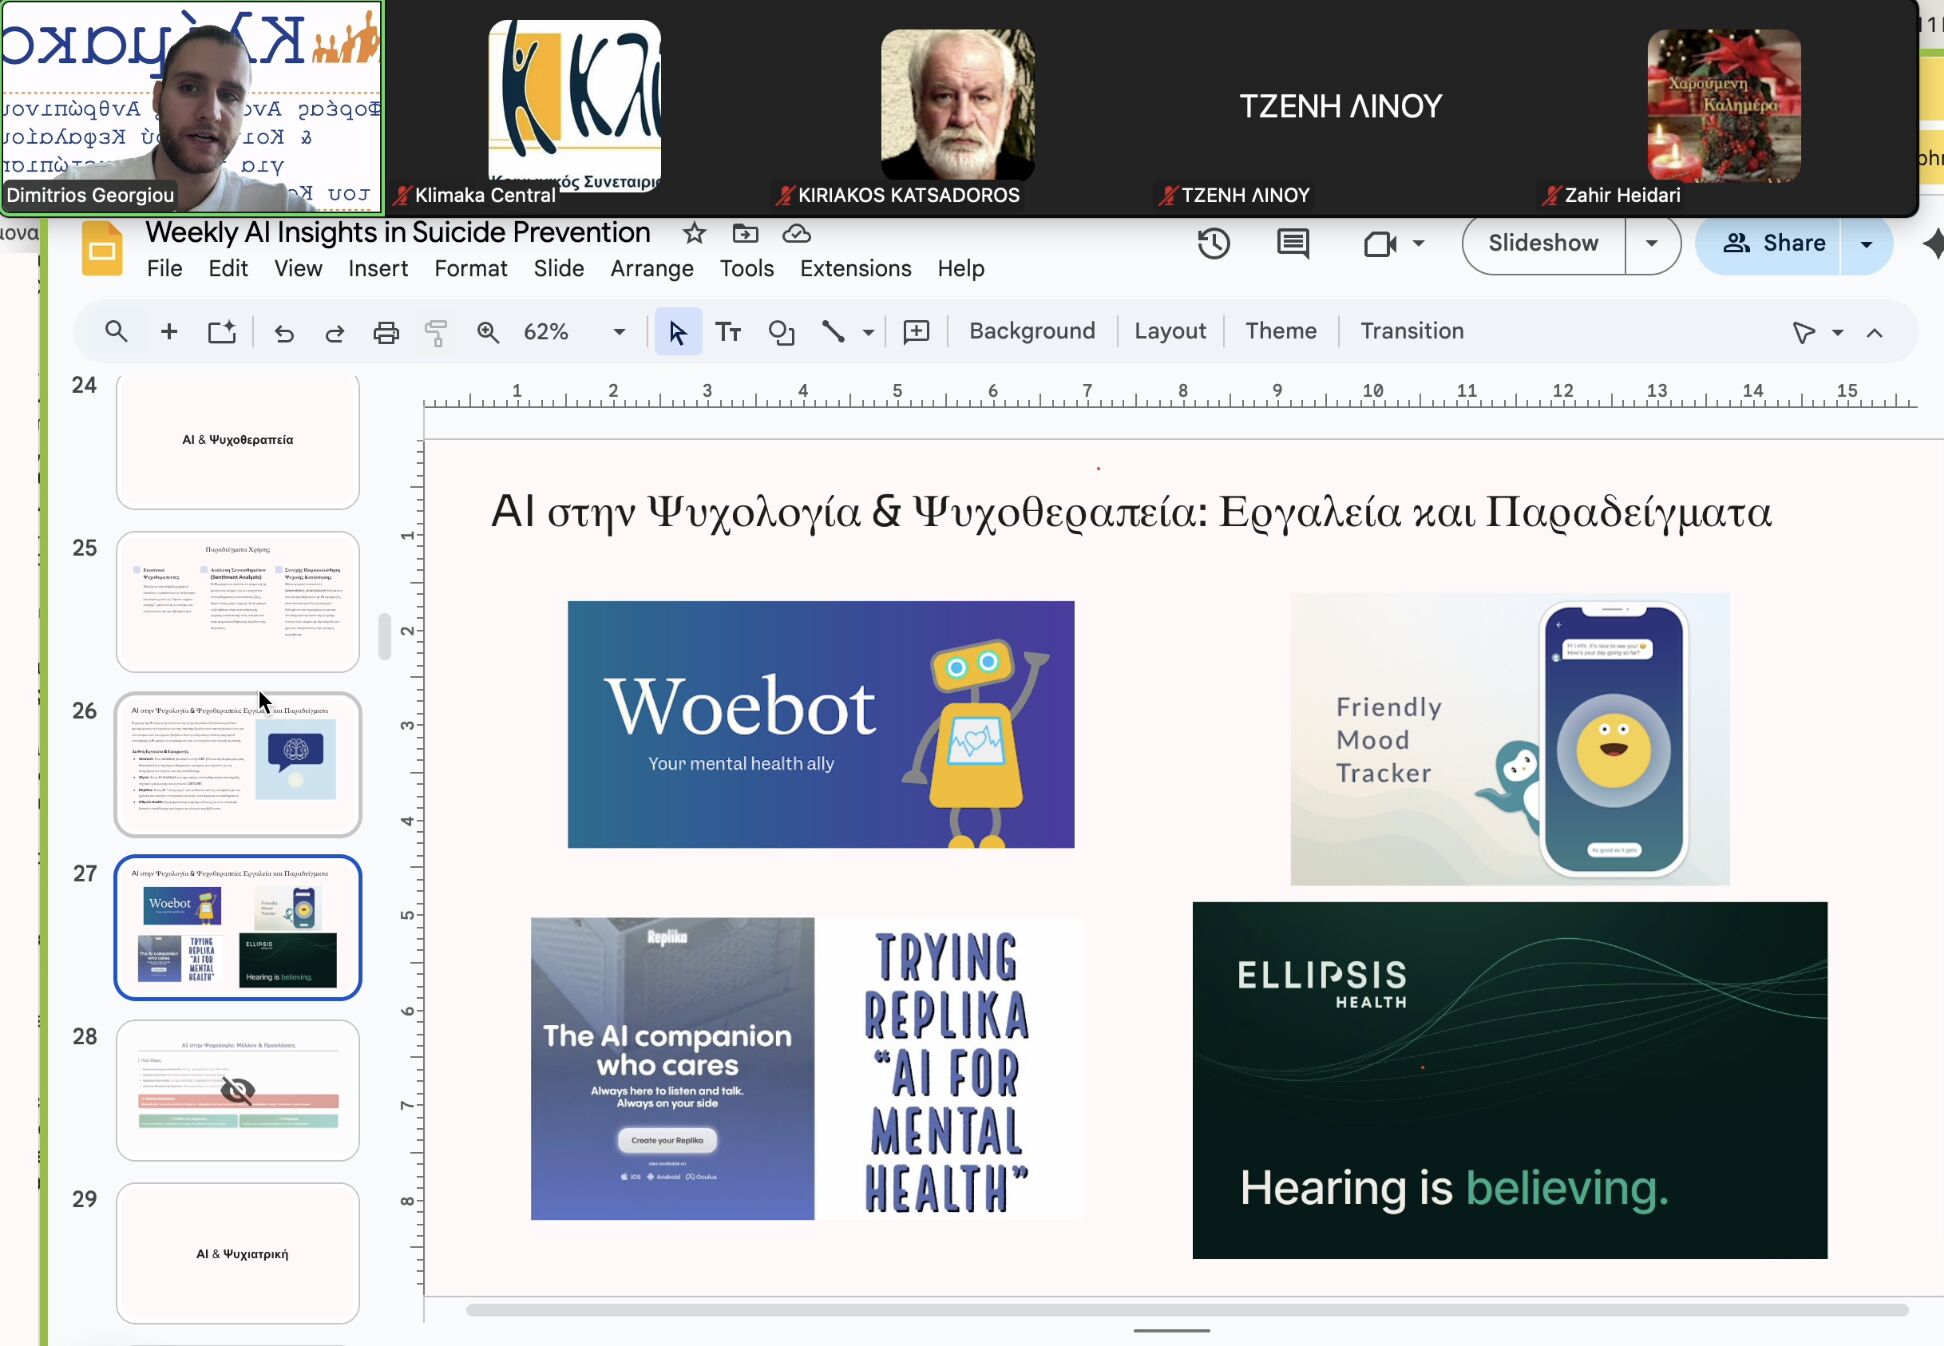
Task: Click the zoom magnifier tool
Action: pyautogui.click(x=488, y=332)
